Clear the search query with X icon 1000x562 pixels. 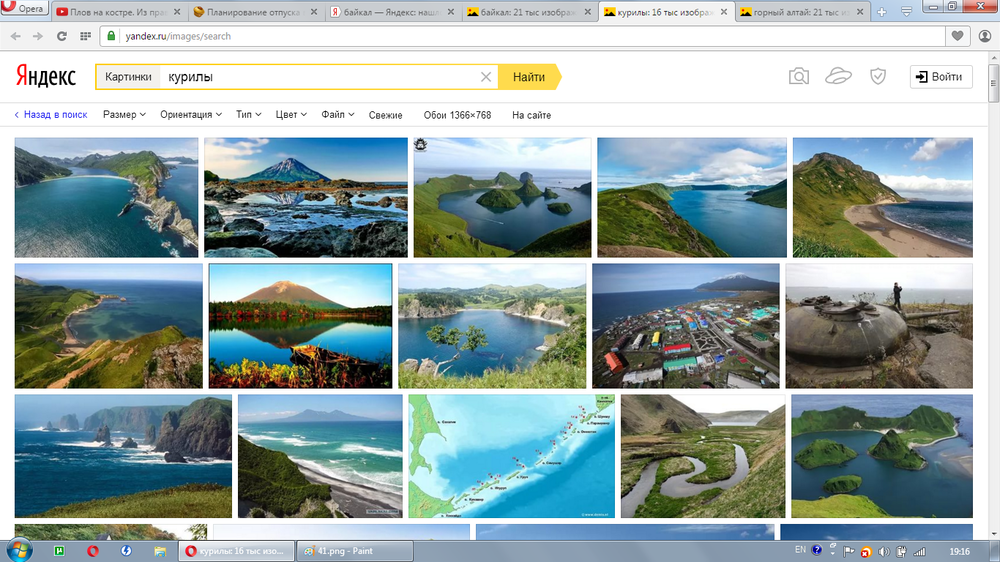pos(486,77)
